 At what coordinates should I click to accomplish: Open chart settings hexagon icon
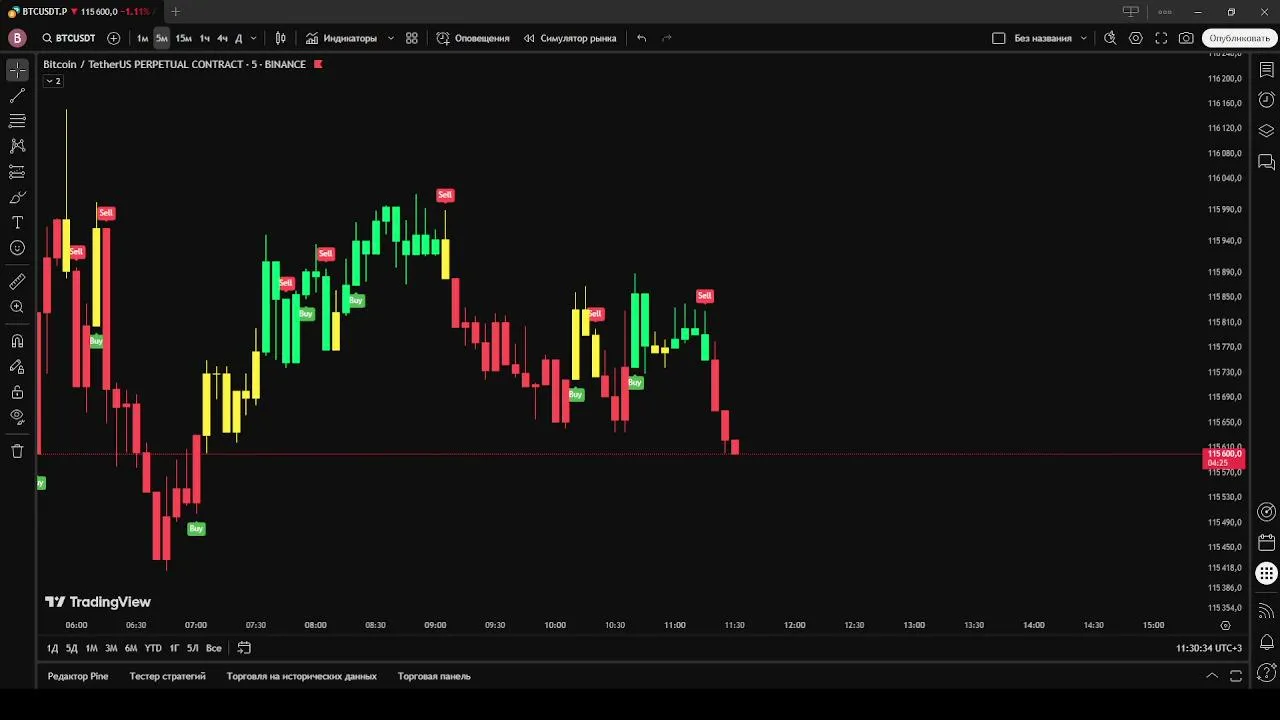point(1136,38)
